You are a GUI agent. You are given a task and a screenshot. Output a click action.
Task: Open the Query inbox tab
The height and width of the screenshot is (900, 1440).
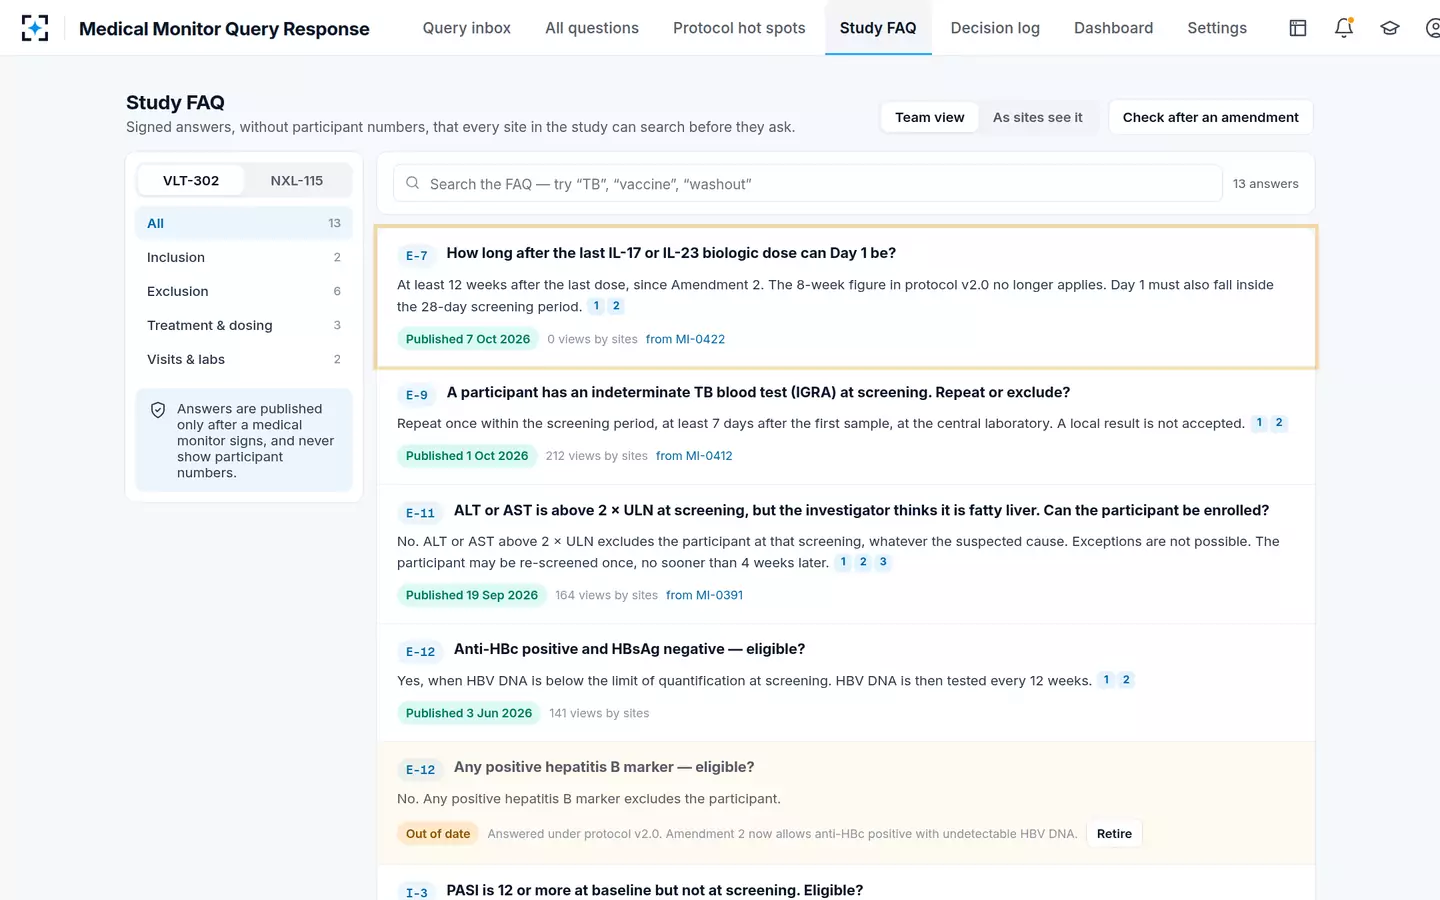(x=467, y=28)
